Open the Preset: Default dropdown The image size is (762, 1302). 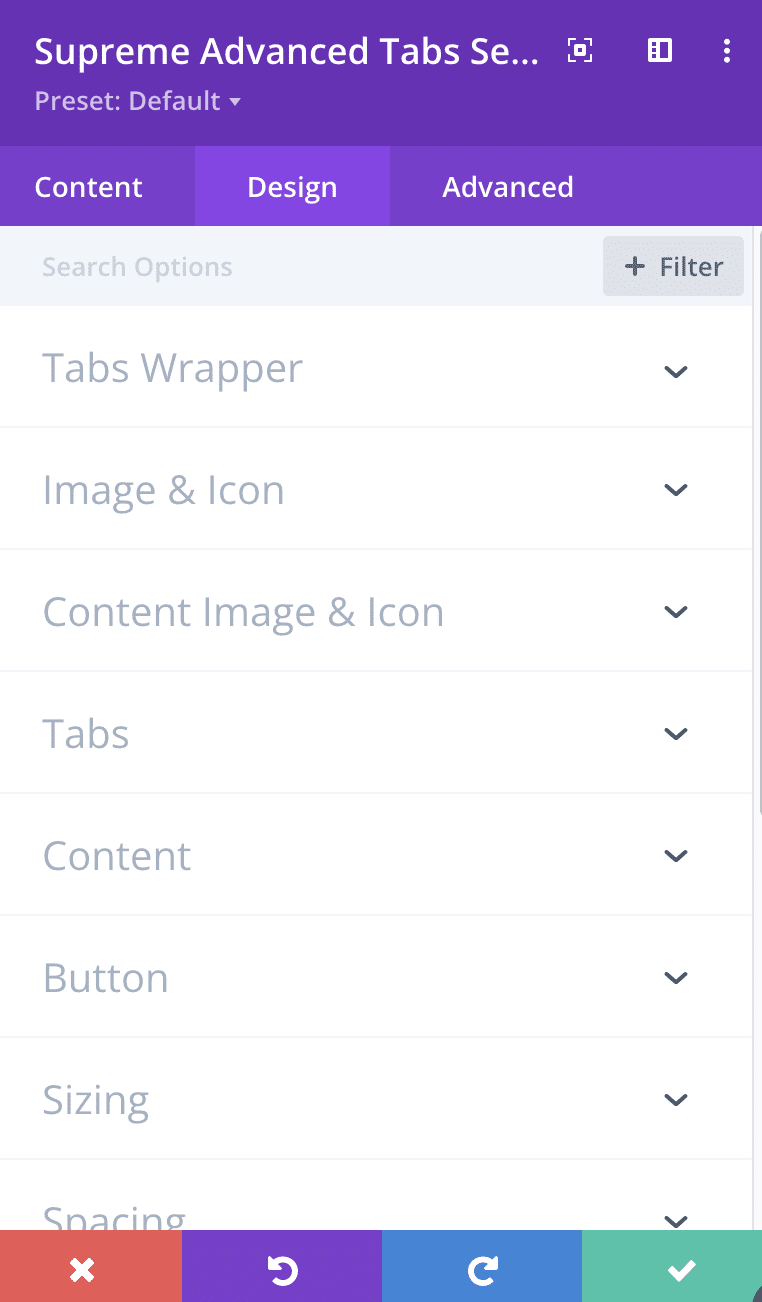tap(137, 101)
